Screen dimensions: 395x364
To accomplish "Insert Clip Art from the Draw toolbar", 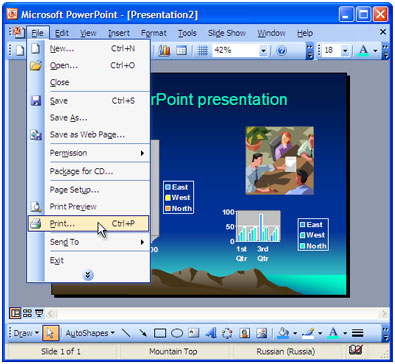I will [245, 333].
